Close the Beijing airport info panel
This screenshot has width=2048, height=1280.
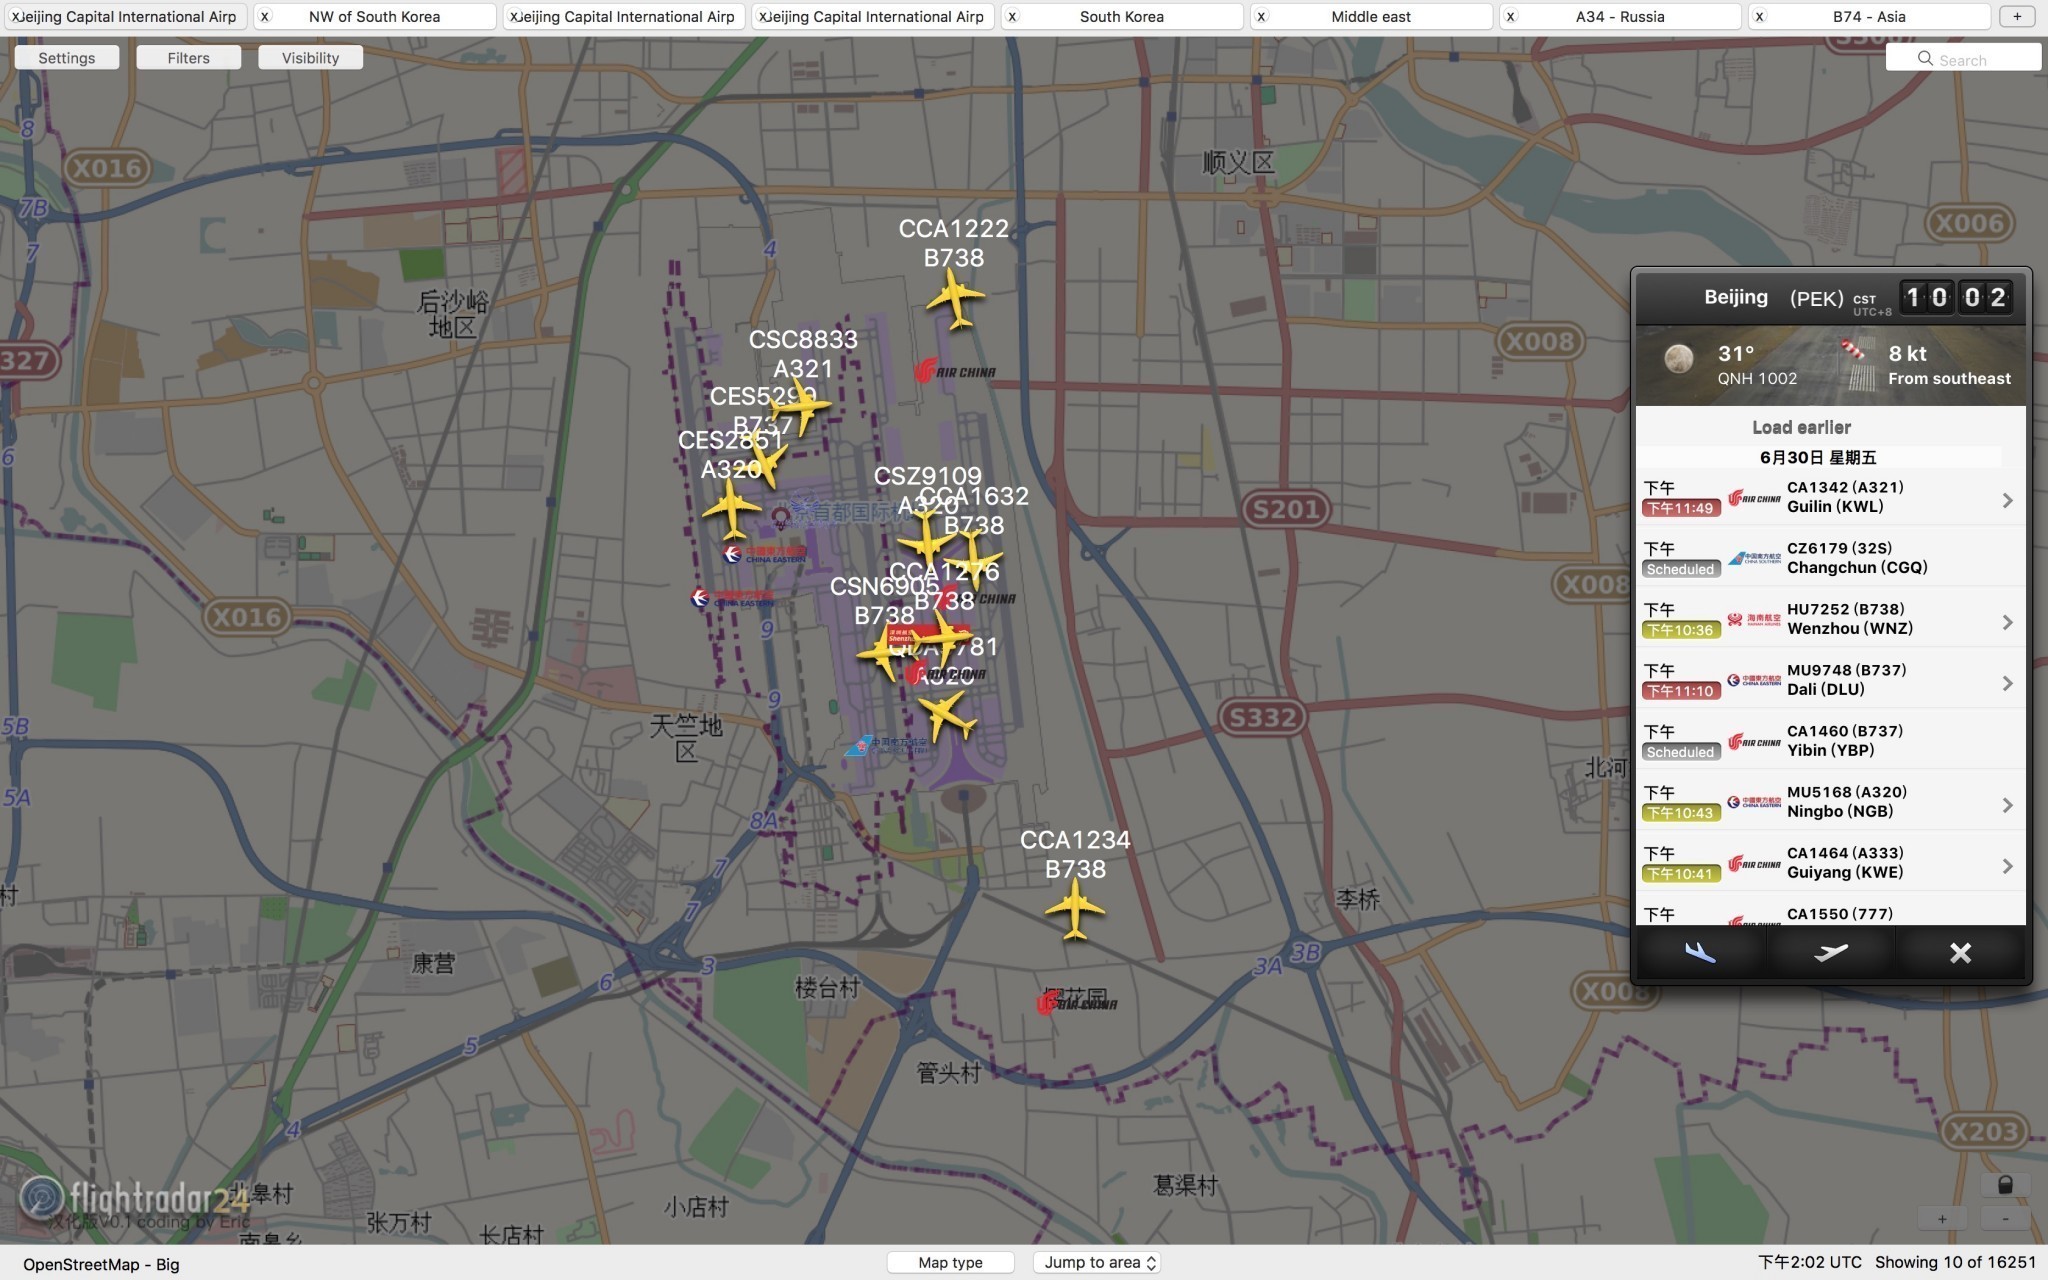pyautogui.click(x=1960, y=953)
